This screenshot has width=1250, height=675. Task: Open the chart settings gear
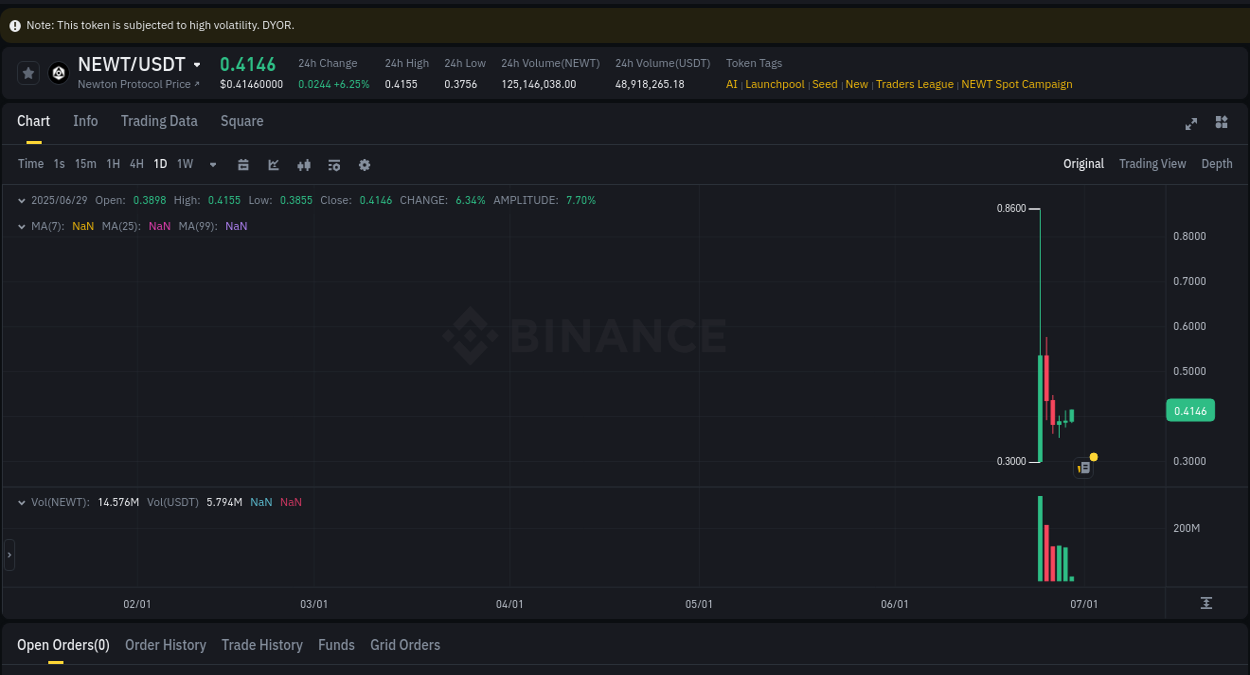(x=364, y=164)
